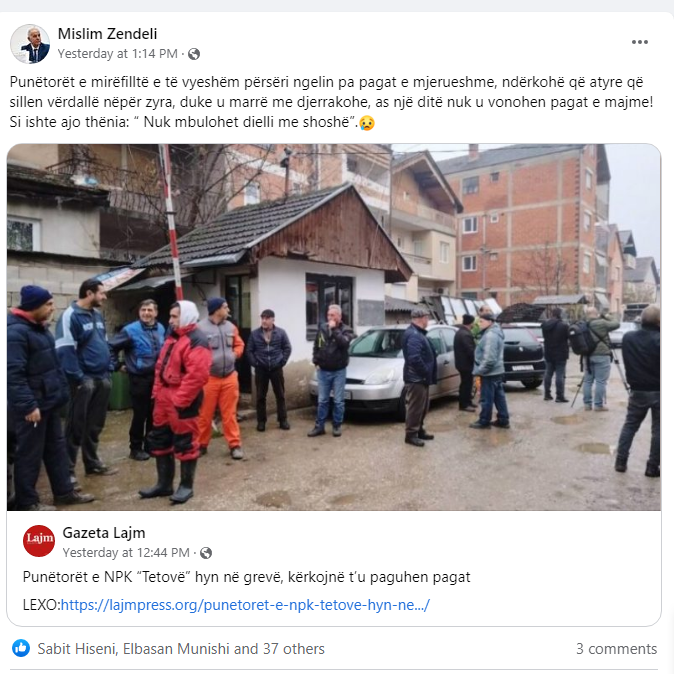Show list of Sabit Hiseni and 37 others
The image size is (674, 674).
[181, 649]
